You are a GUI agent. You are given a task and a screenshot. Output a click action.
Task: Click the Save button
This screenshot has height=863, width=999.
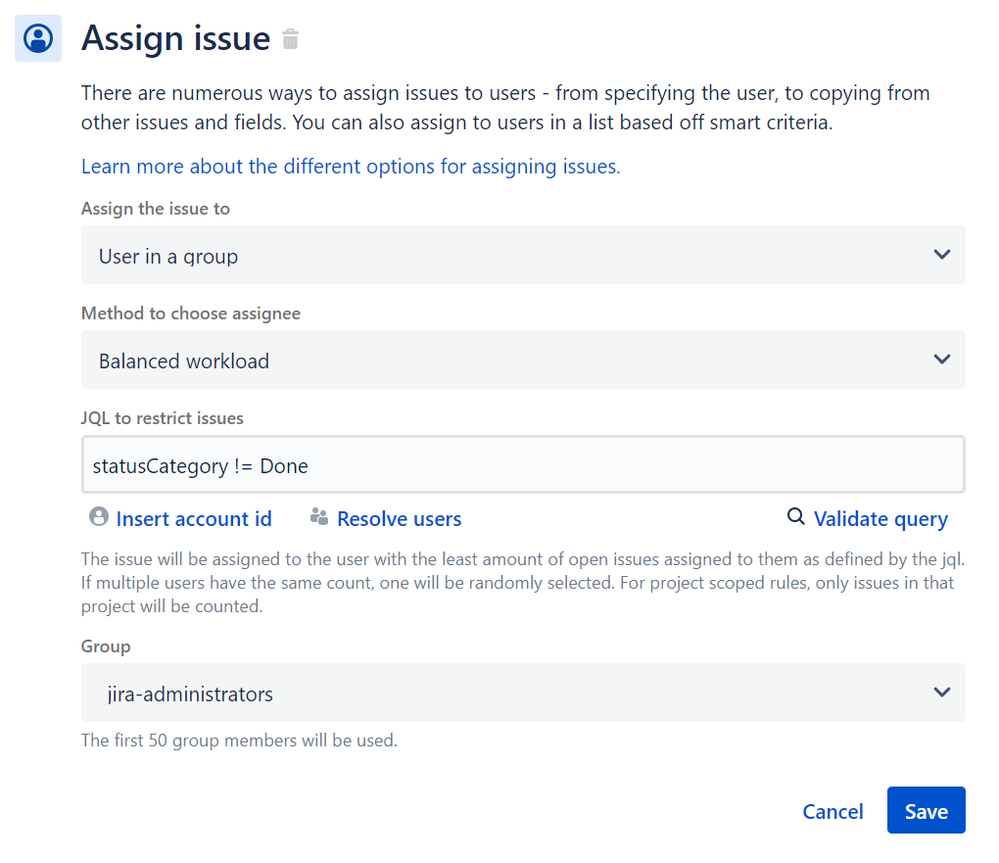click(x=925, y=811)
